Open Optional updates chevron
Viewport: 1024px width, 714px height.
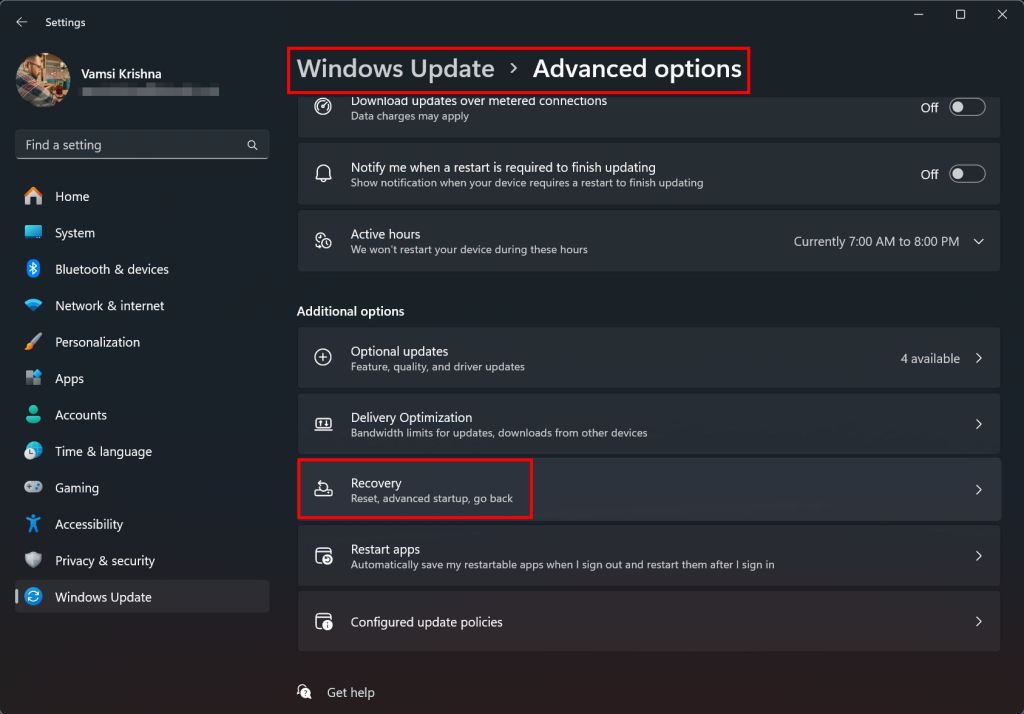(x=978, y=358)
